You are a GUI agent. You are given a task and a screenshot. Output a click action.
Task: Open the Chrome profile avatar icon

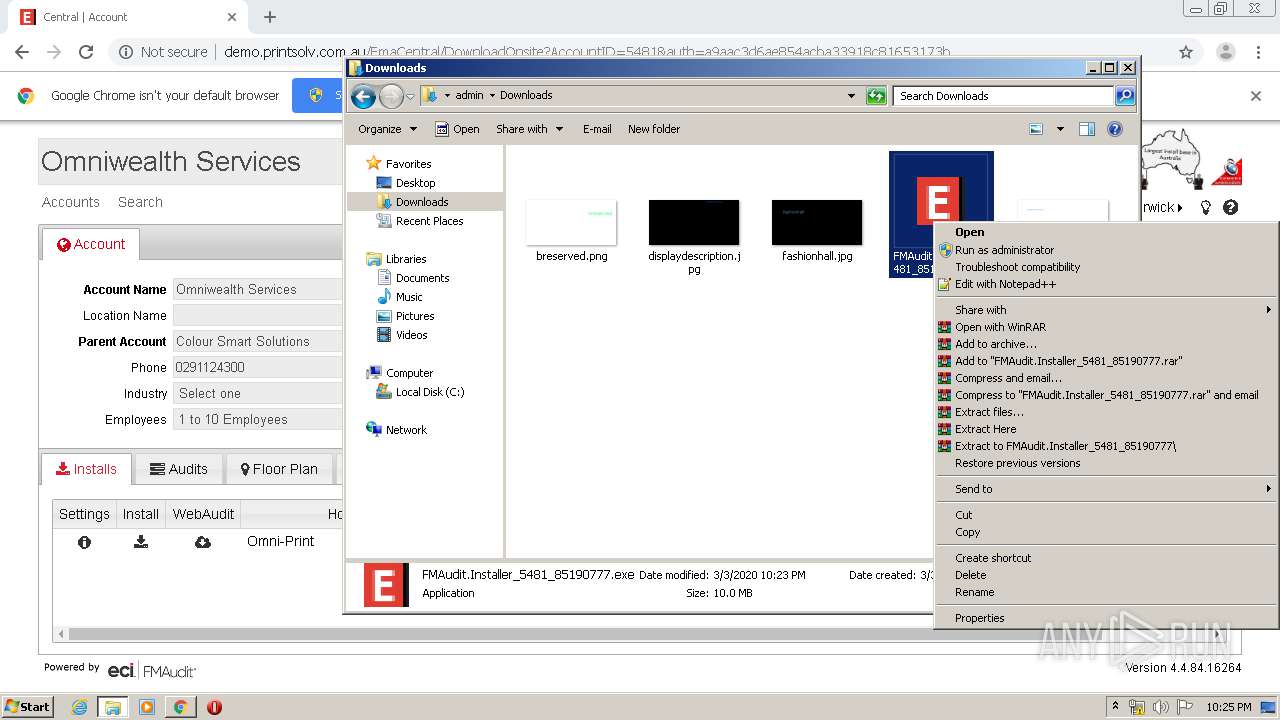pyautogui.click(x=1225, y=52)
